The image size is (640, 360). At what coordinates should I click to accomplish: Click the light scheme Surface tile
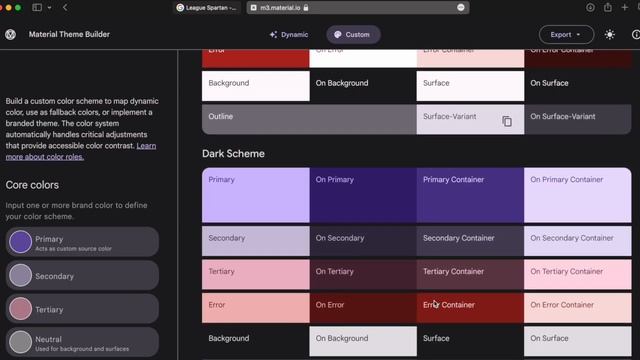pos(470,86)
